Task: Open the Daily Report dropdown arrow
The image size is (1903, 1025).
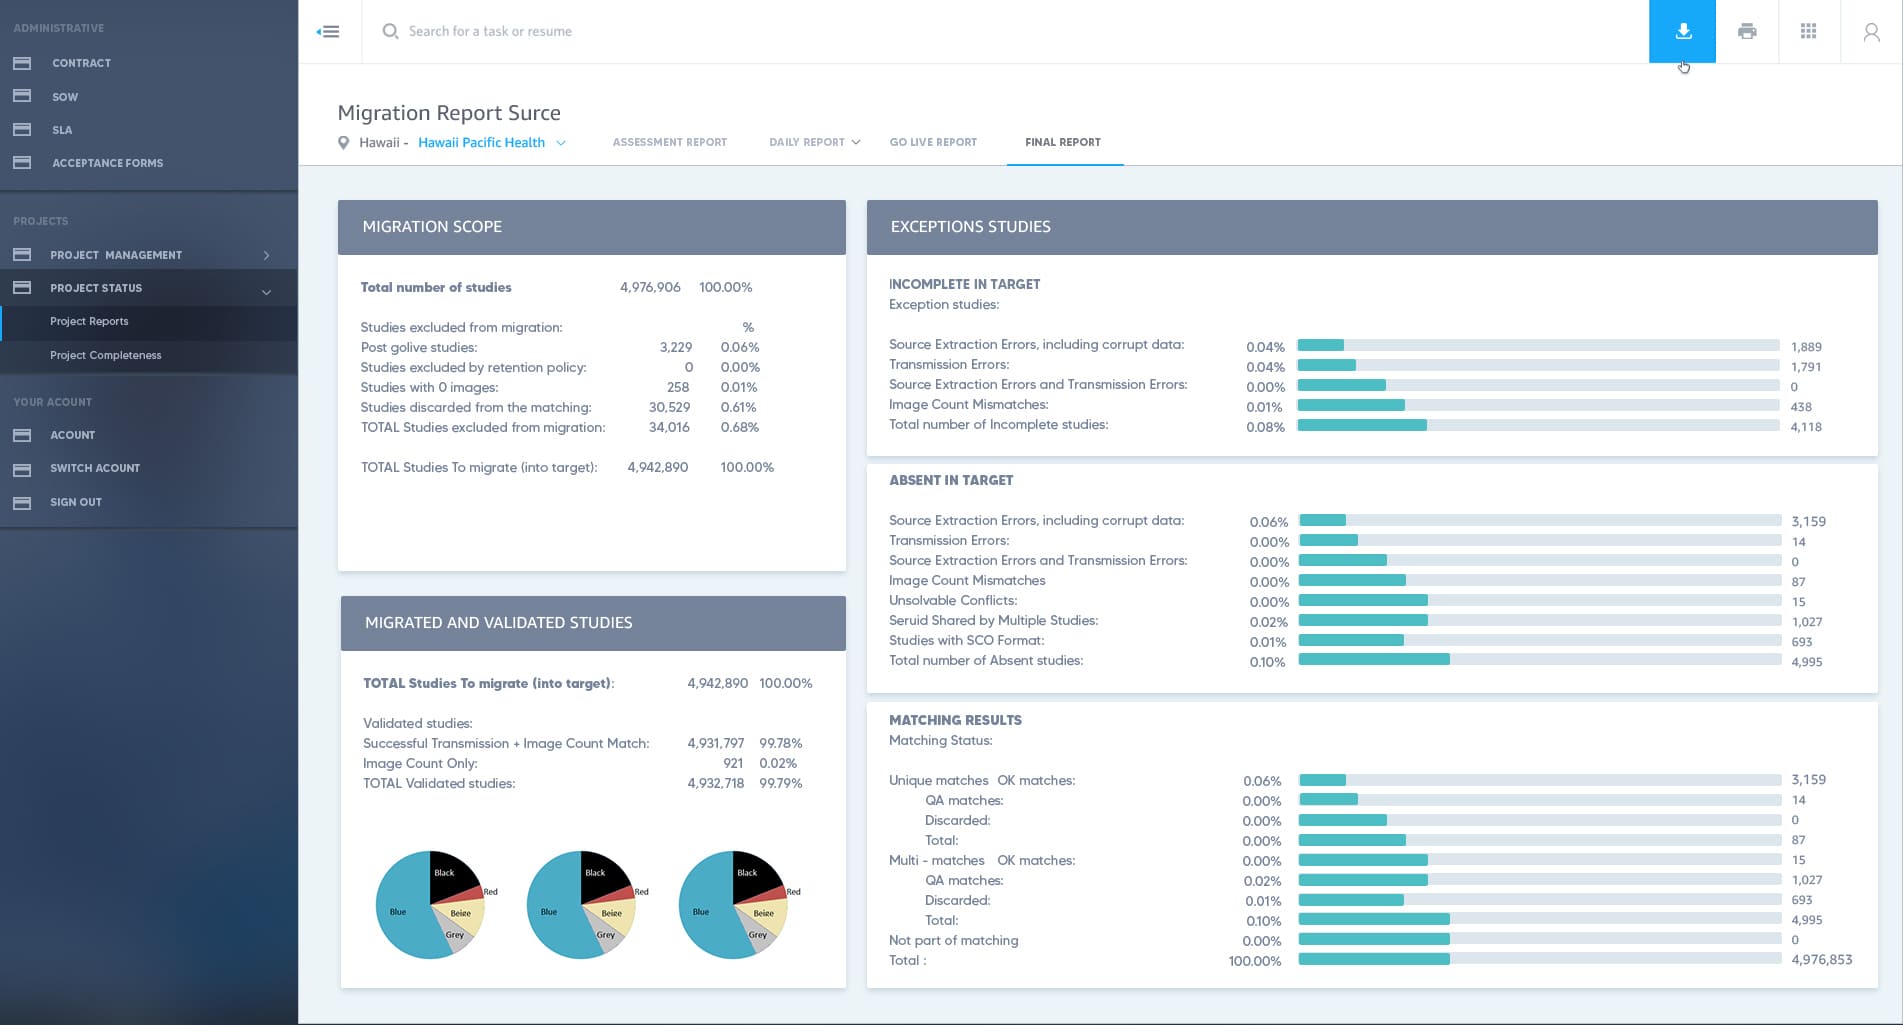Action: pos(856,142)
